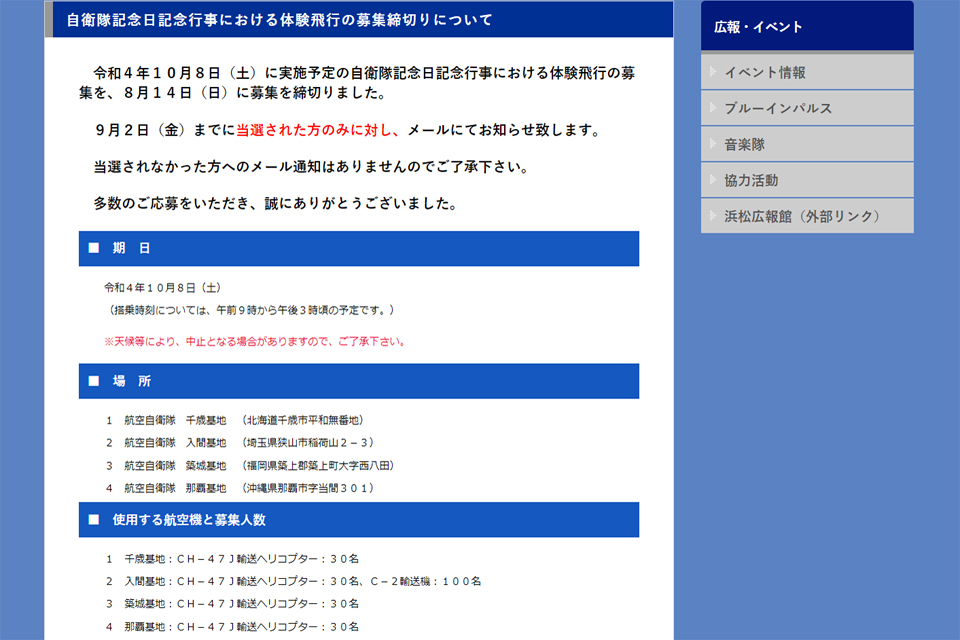Screen dimensions: 960x640
Task: Click the white square beside 使用する航空機と募集人数
Action: pyautogui.click(x=94, y=519)
